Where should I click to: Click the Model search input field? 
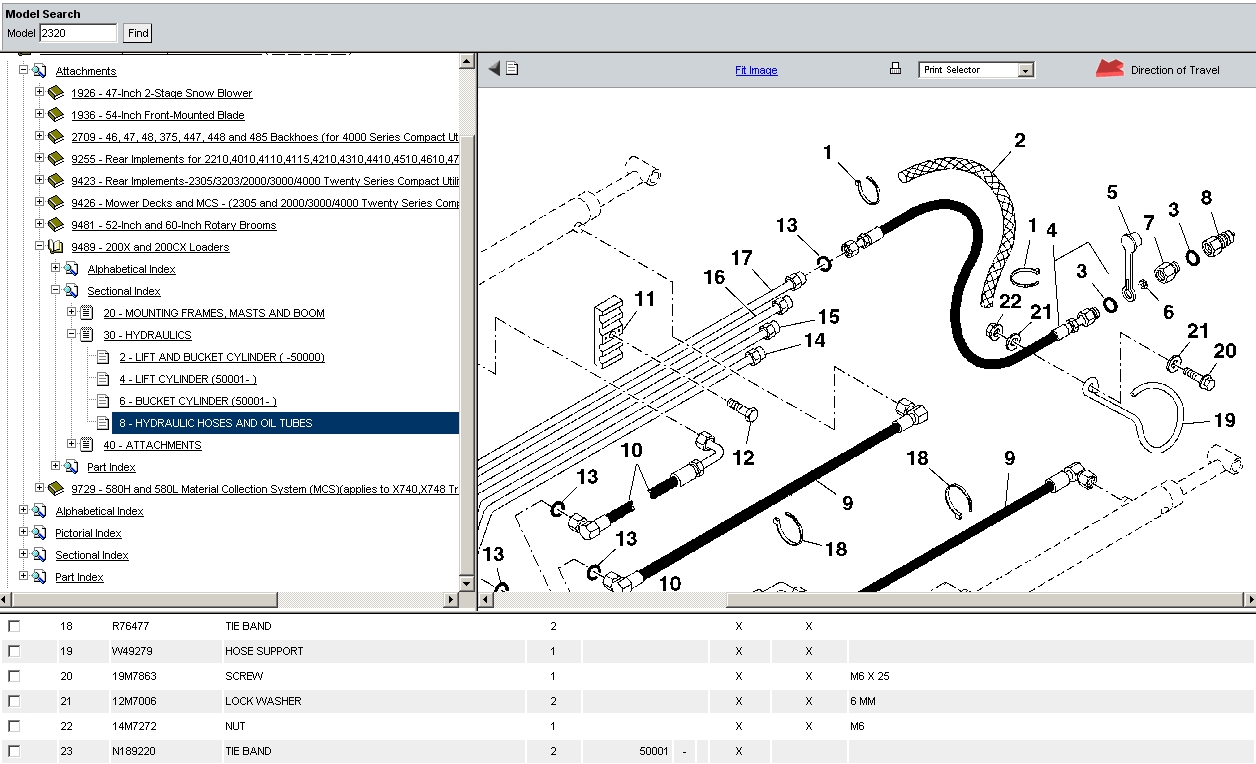coord(78,33)
